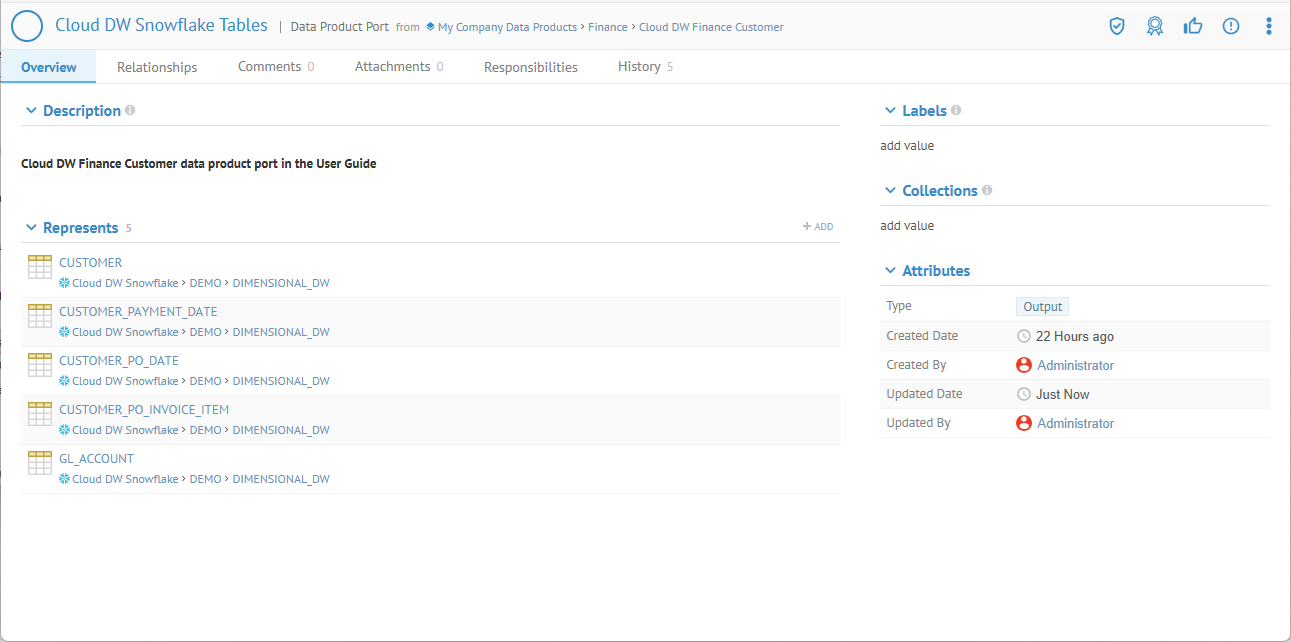Viewport: 1291px width, 642px height.
Task: Open the History tab
Action: coord(639,67)
